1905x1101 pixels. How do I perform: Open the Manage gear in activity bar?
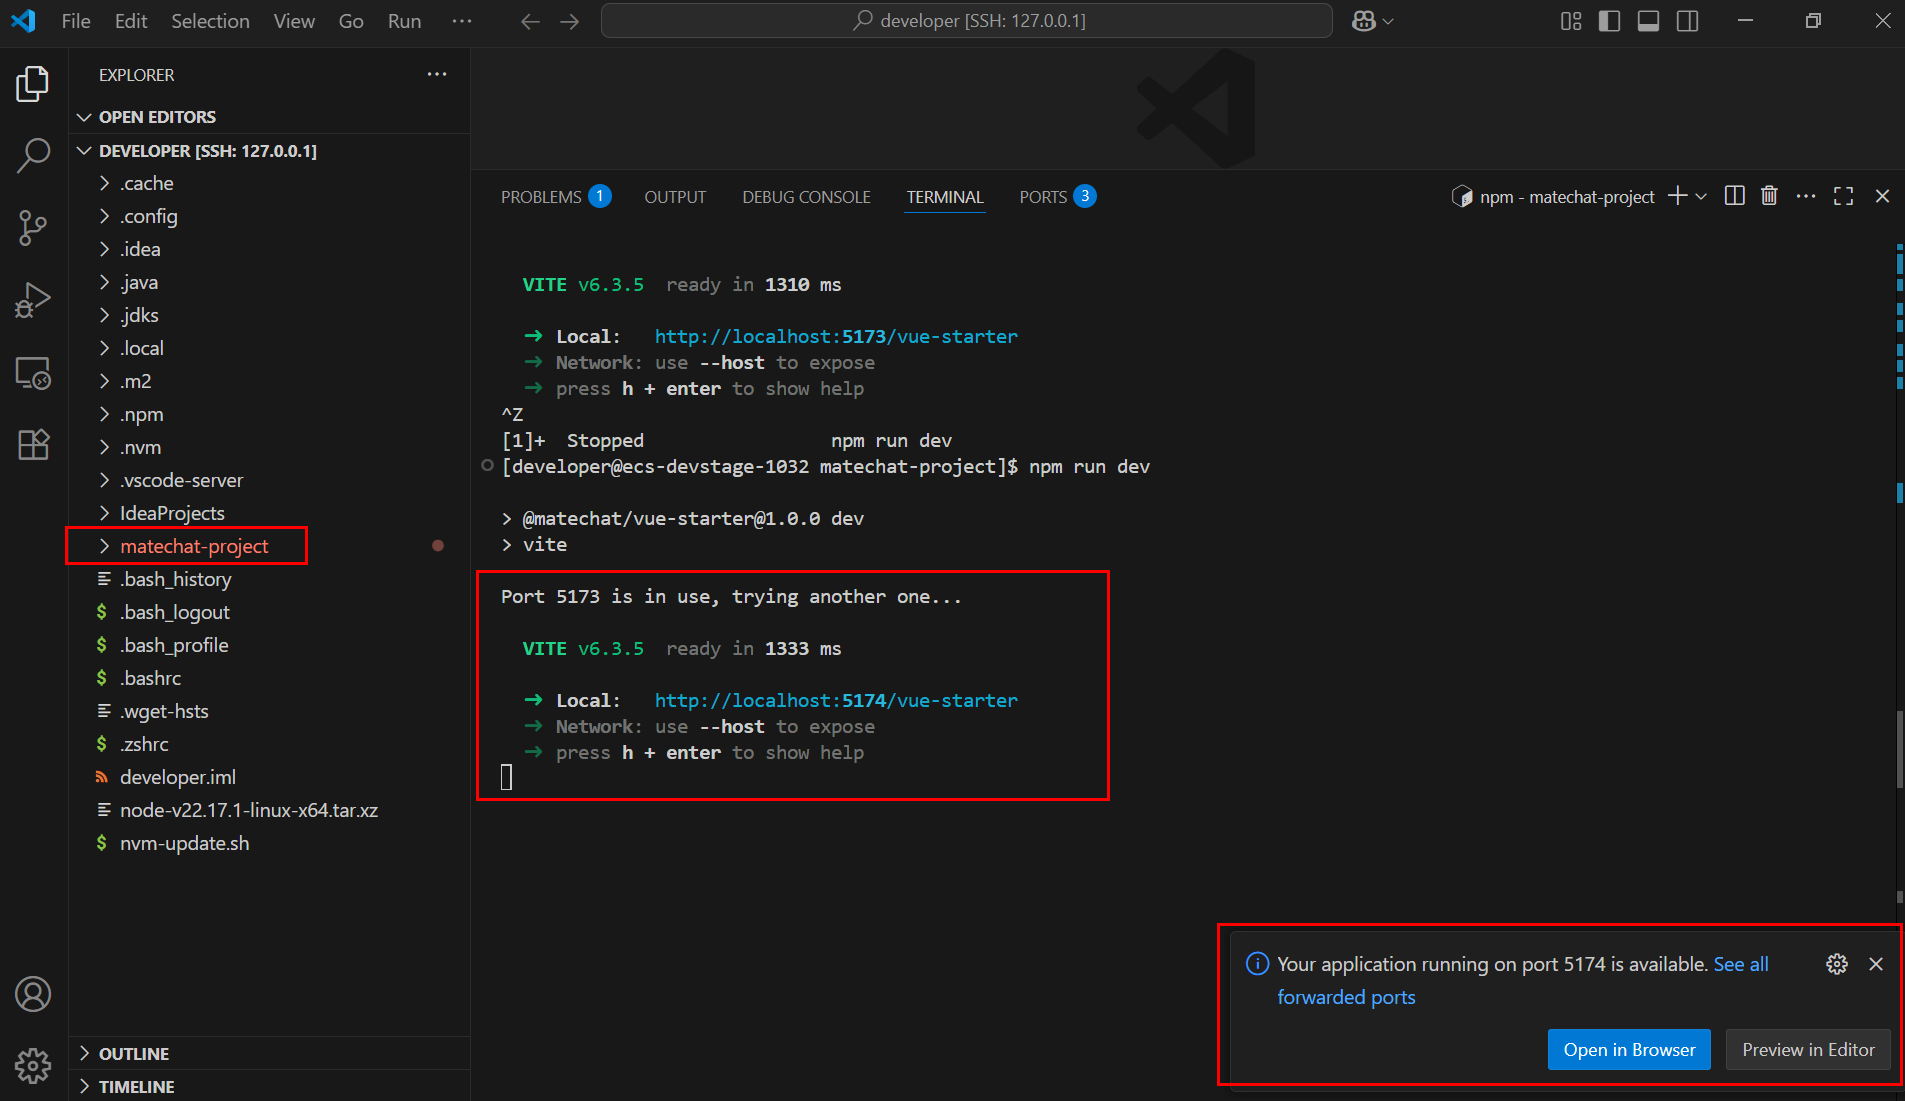pos(33,1065)
